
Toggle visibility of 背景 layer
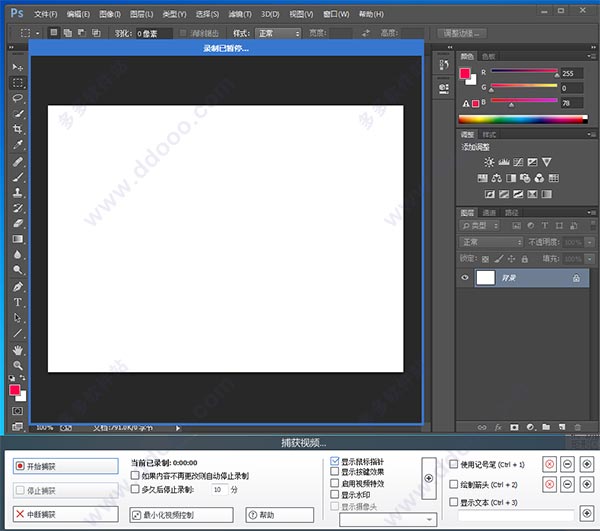[465, 278]
